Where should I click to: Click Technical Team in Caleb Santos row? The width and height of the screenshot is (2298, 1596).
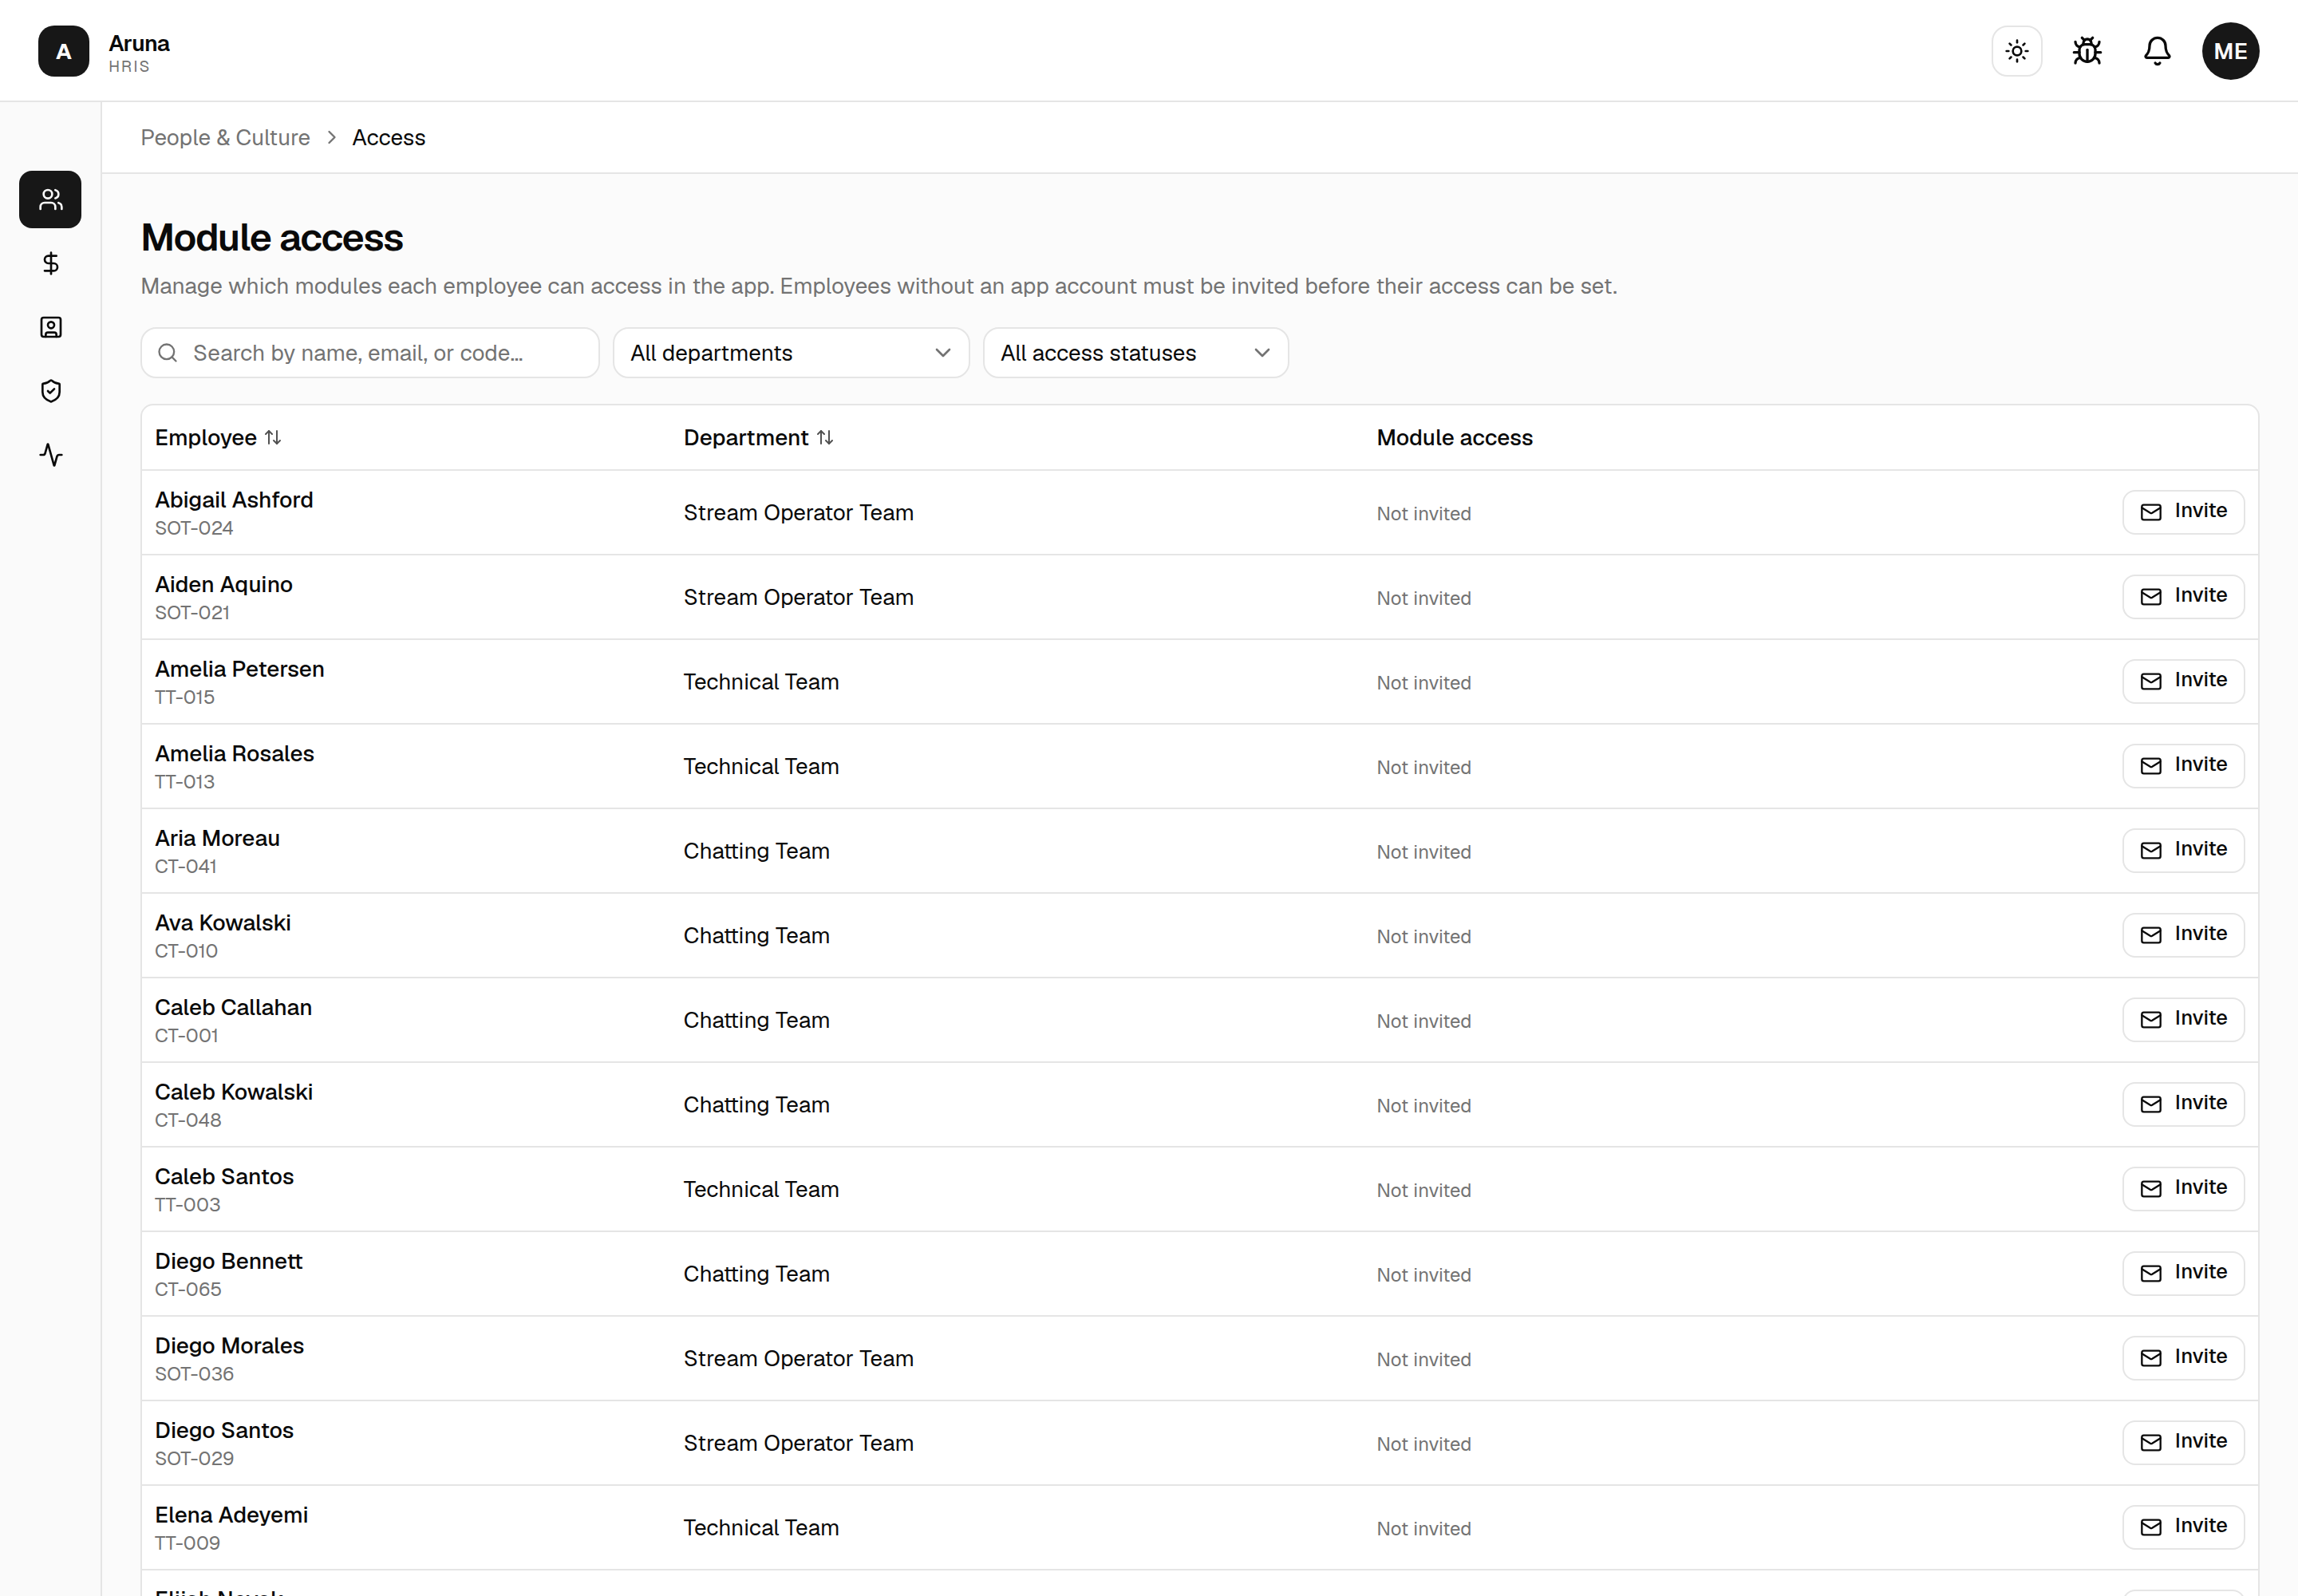(762, 1189)
